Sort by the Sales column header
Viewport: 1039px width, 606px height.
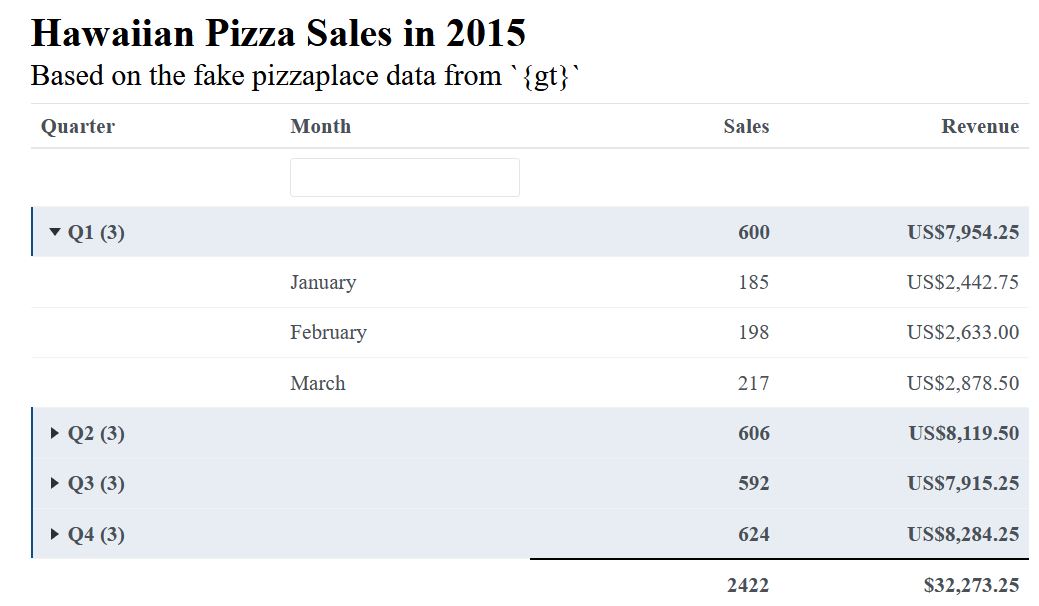(x=746, y=126)
